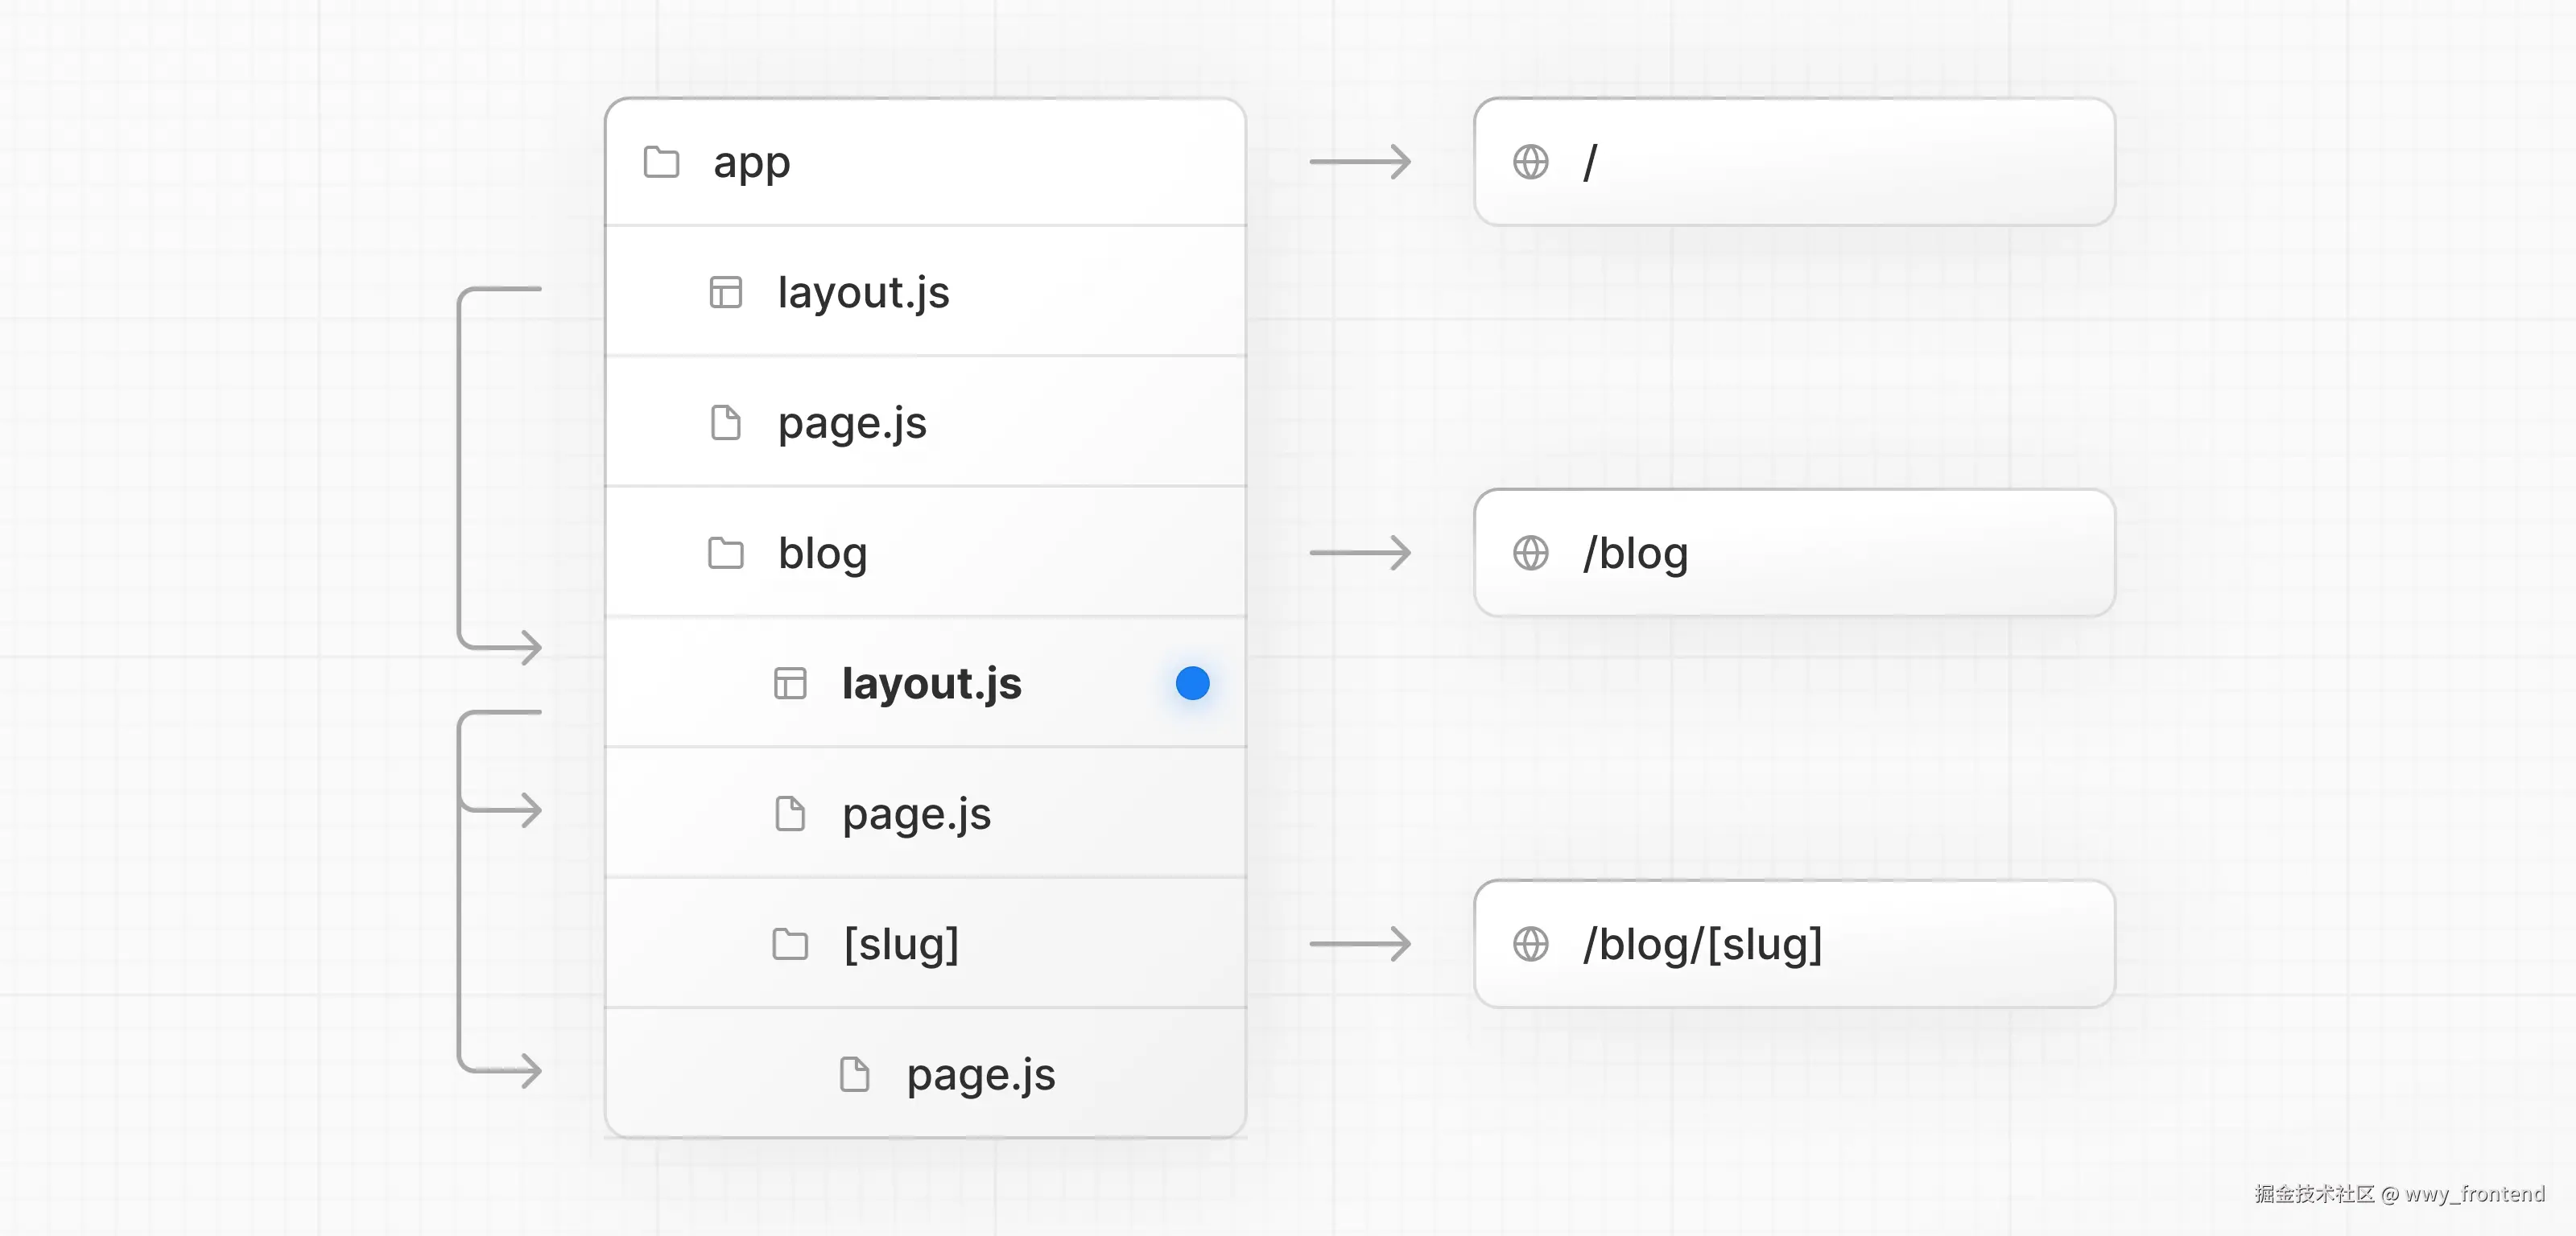Click the [slug] folder icon
Viewport: 2576px width, 1236px height.
[790, 944]
